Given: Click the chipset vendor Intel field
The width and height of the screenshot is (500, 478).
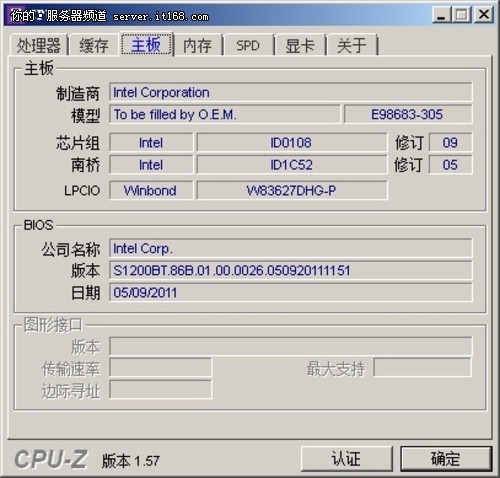Looking at the screenshot, I should (151, 143).
